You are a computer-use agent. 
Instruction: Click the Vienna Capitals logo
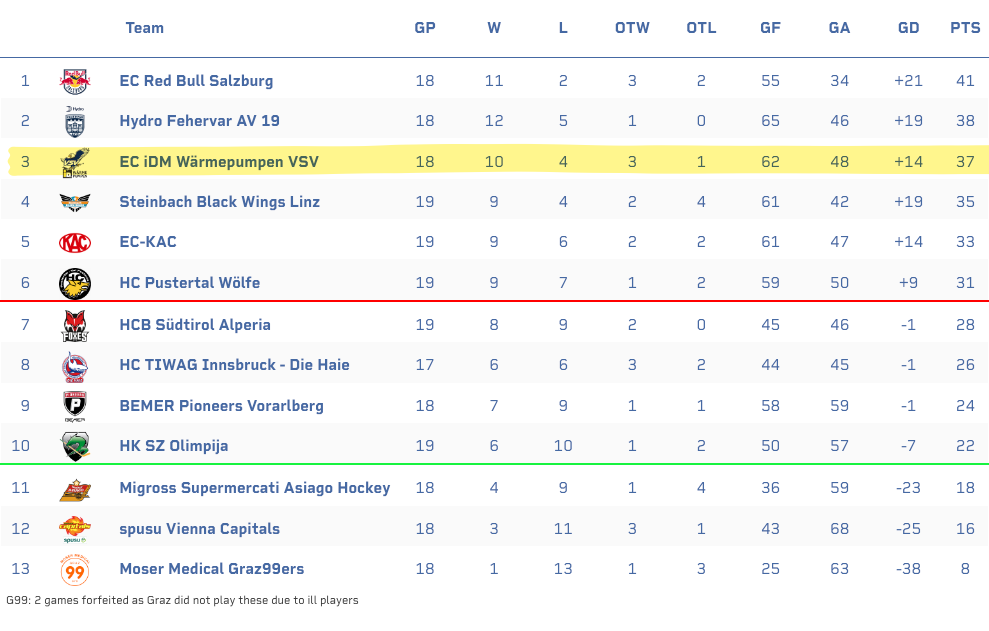75,529
